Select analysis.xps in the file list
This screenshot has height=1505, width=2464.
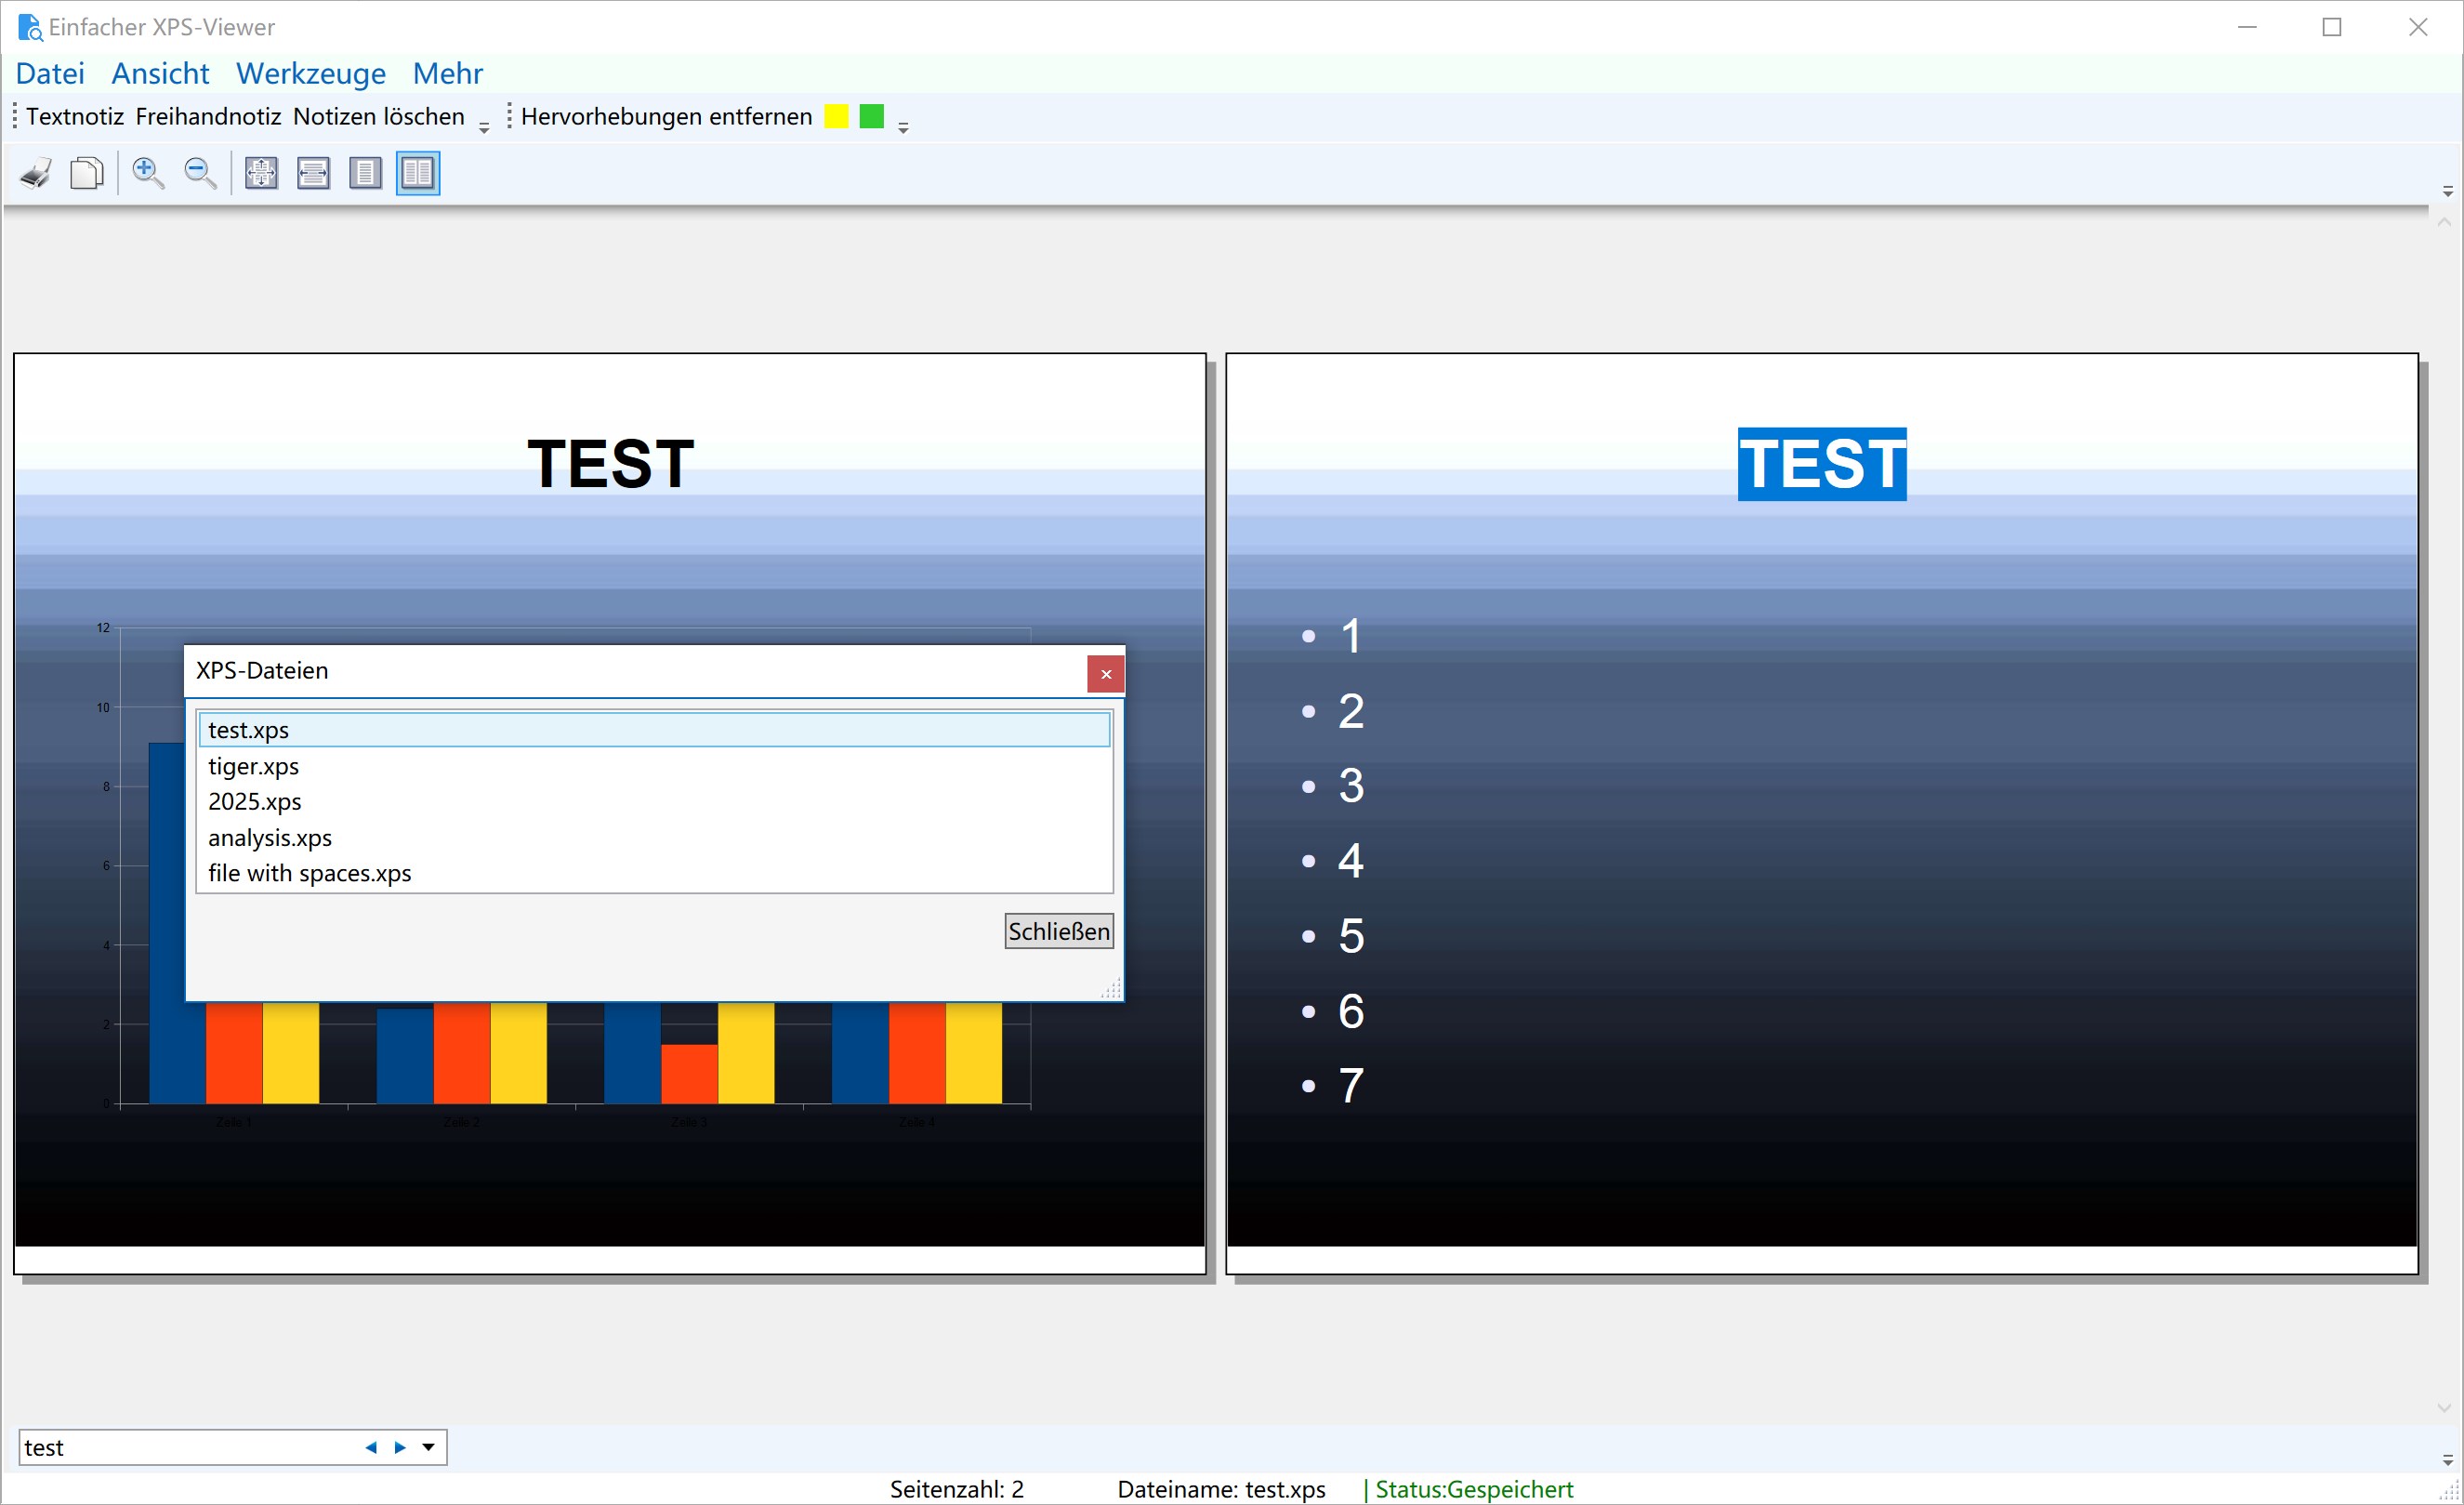click(x=655, y=838)
